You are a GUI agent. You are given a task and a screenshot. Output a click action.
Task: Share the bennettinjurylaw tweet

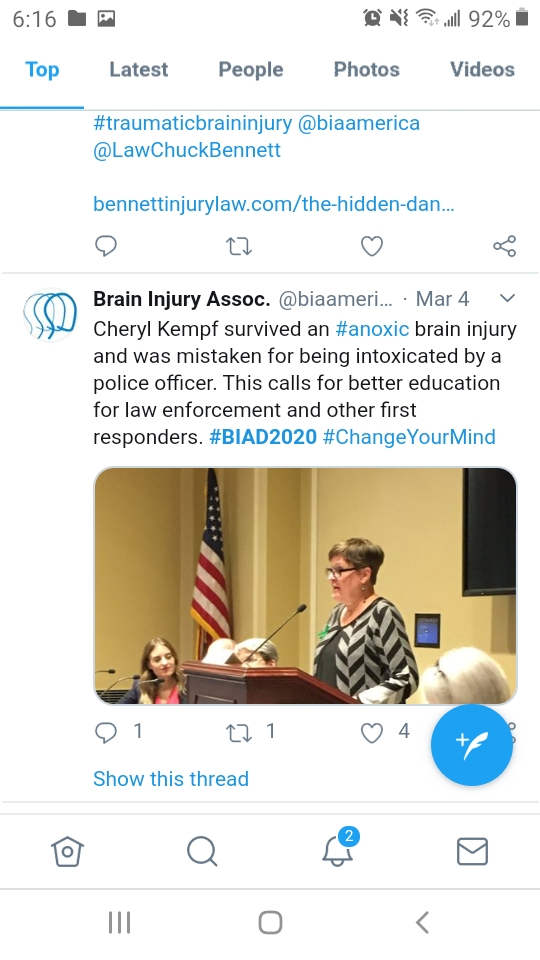click(504, 246)
